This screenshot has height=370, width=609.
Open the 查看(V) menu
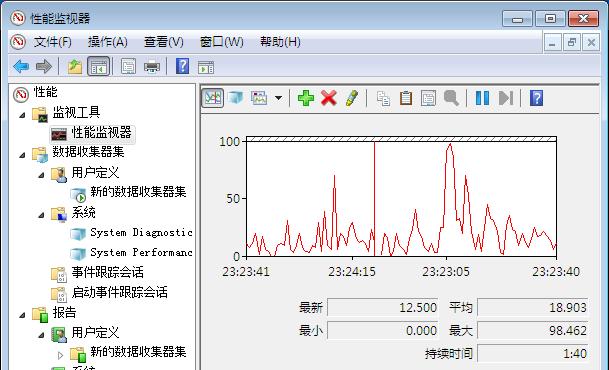coord(164,42)
